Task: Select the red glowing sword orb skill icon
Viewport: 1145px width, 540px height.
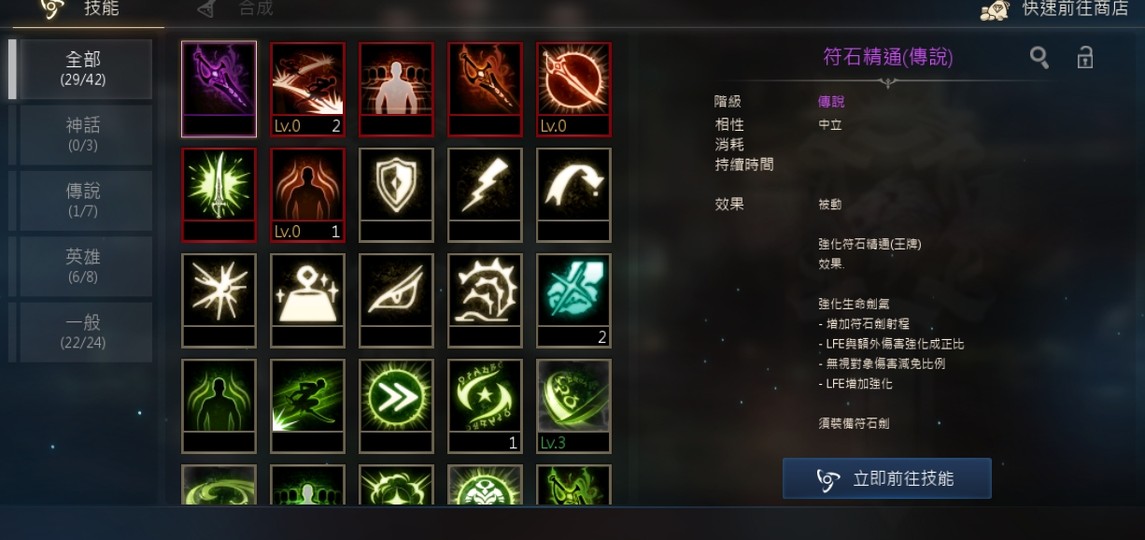Action: click(574, 89)
